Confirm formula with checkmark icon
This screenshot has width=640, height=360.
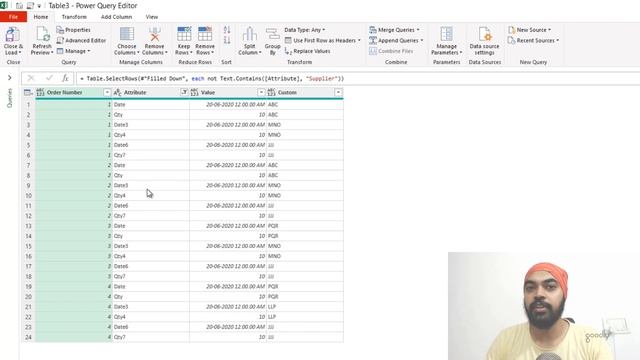click(x=49, y=78)
